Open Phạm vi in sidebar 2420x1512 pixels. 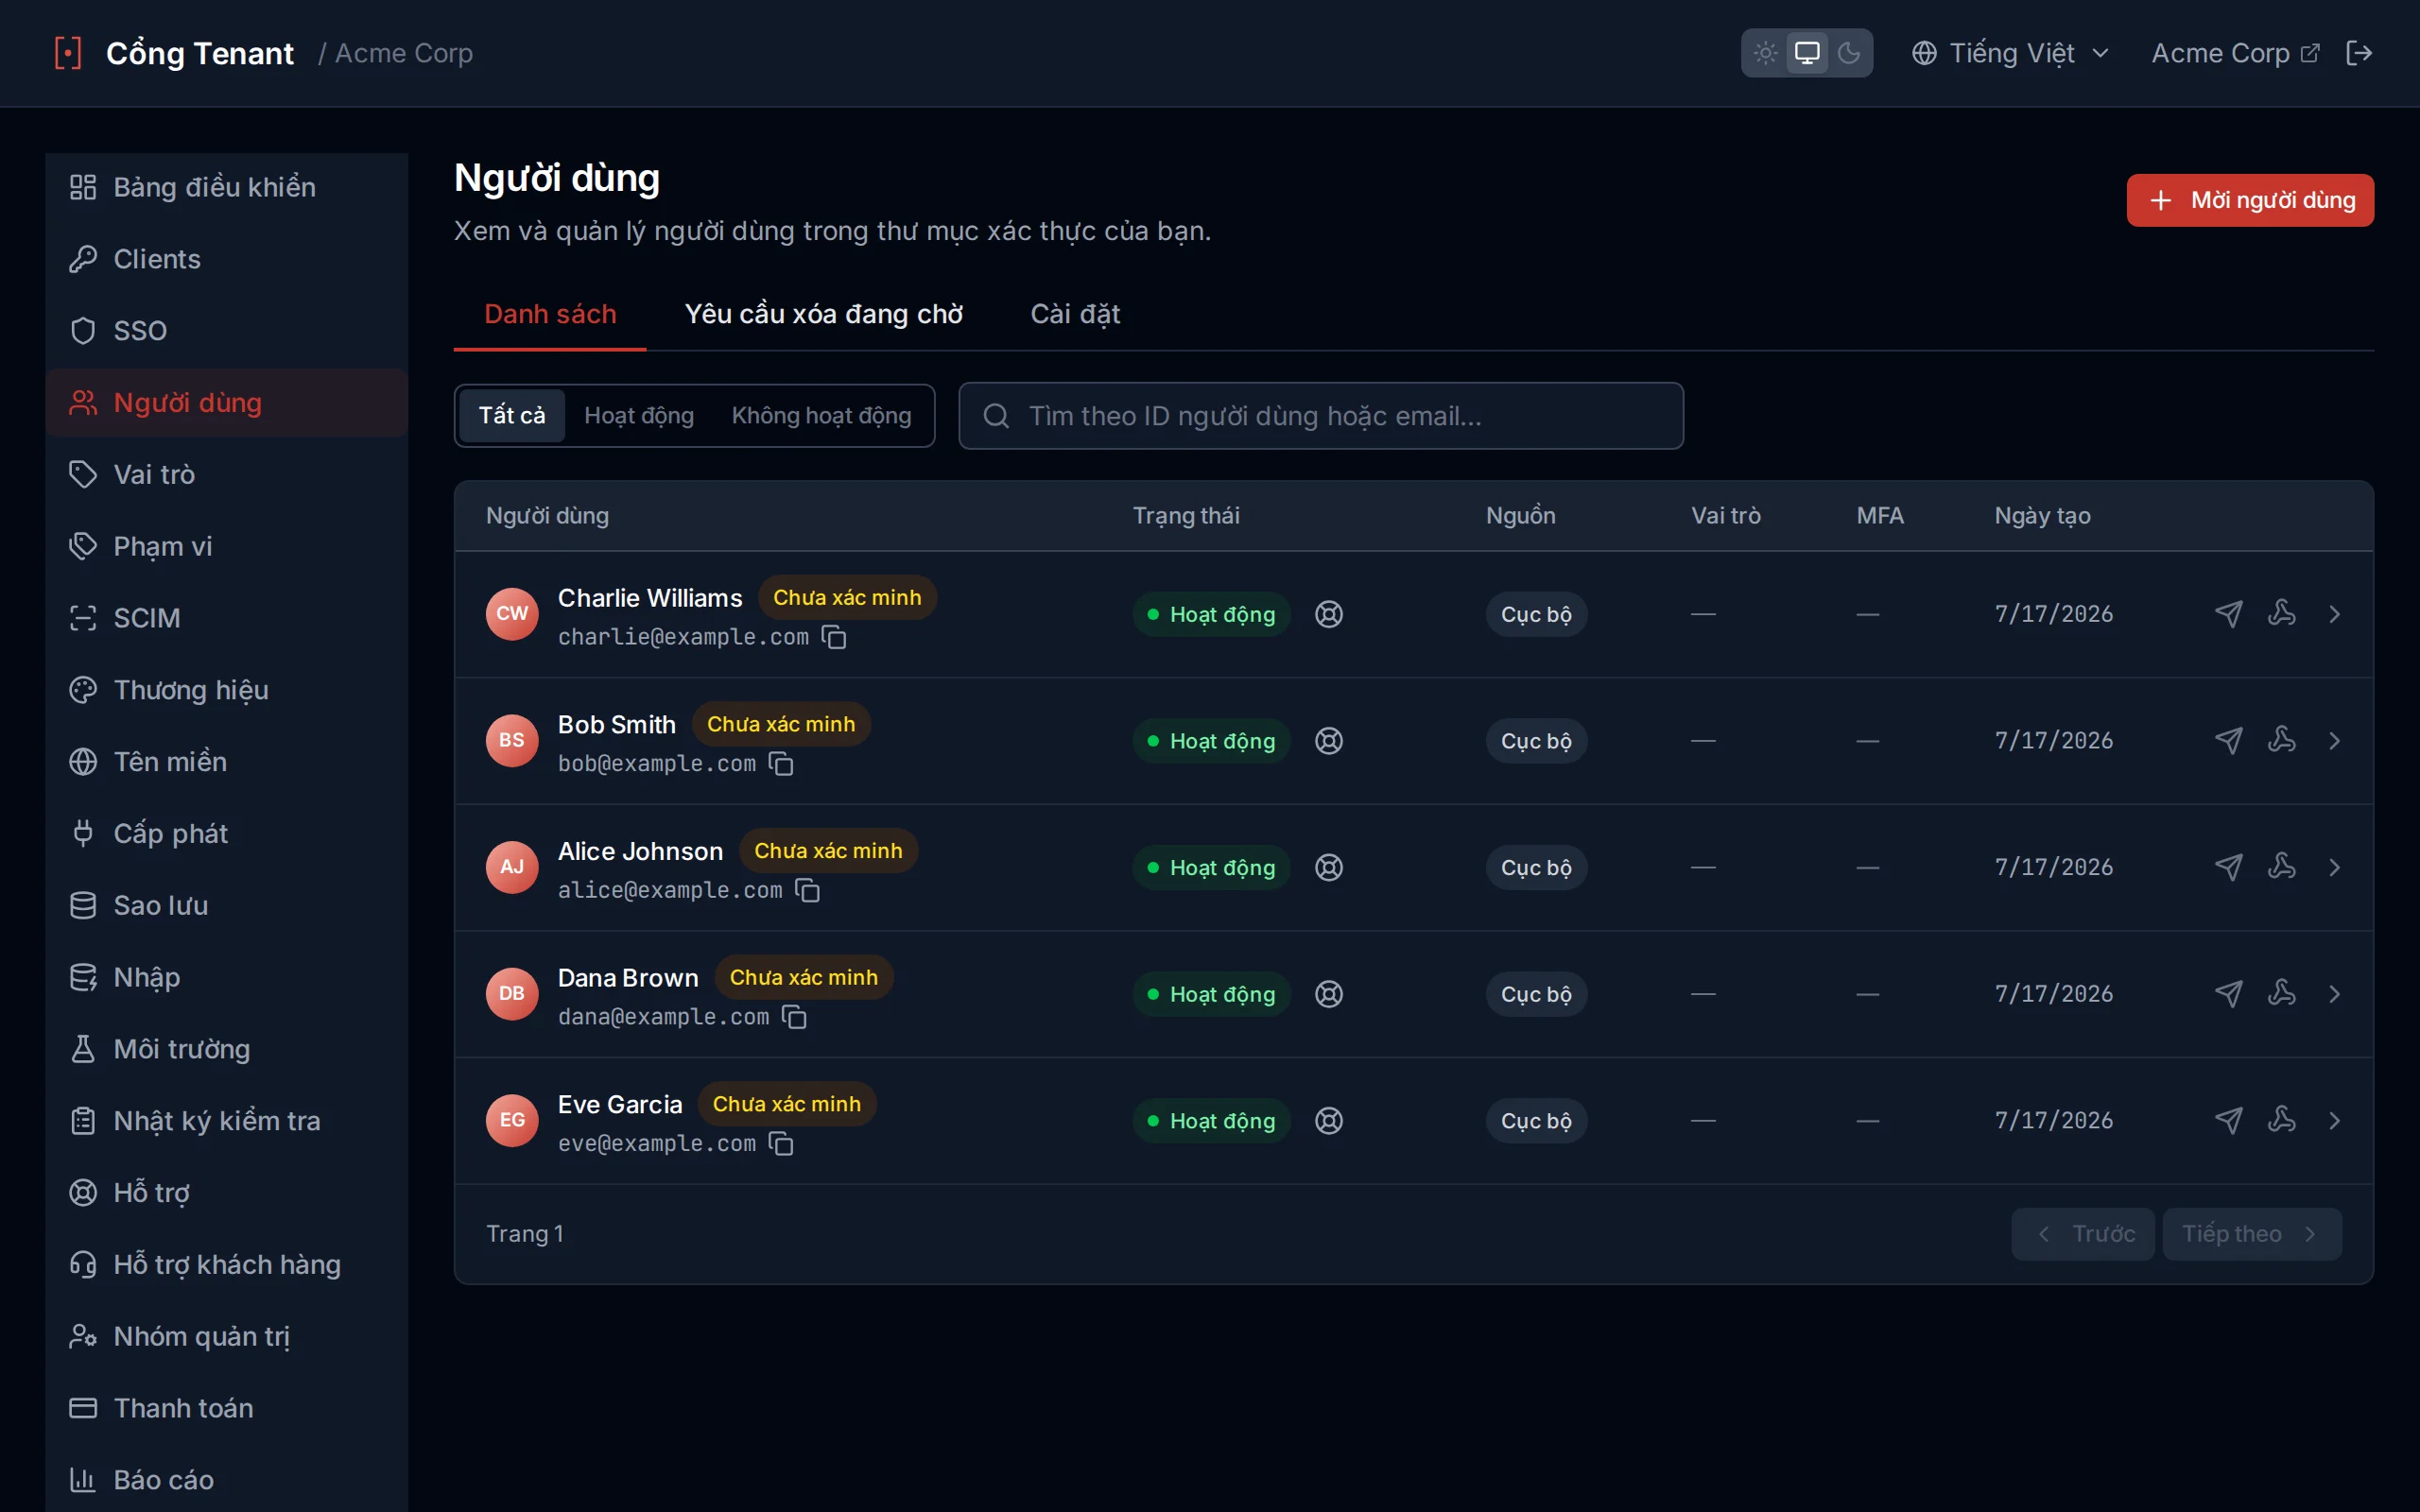(227, 546)
